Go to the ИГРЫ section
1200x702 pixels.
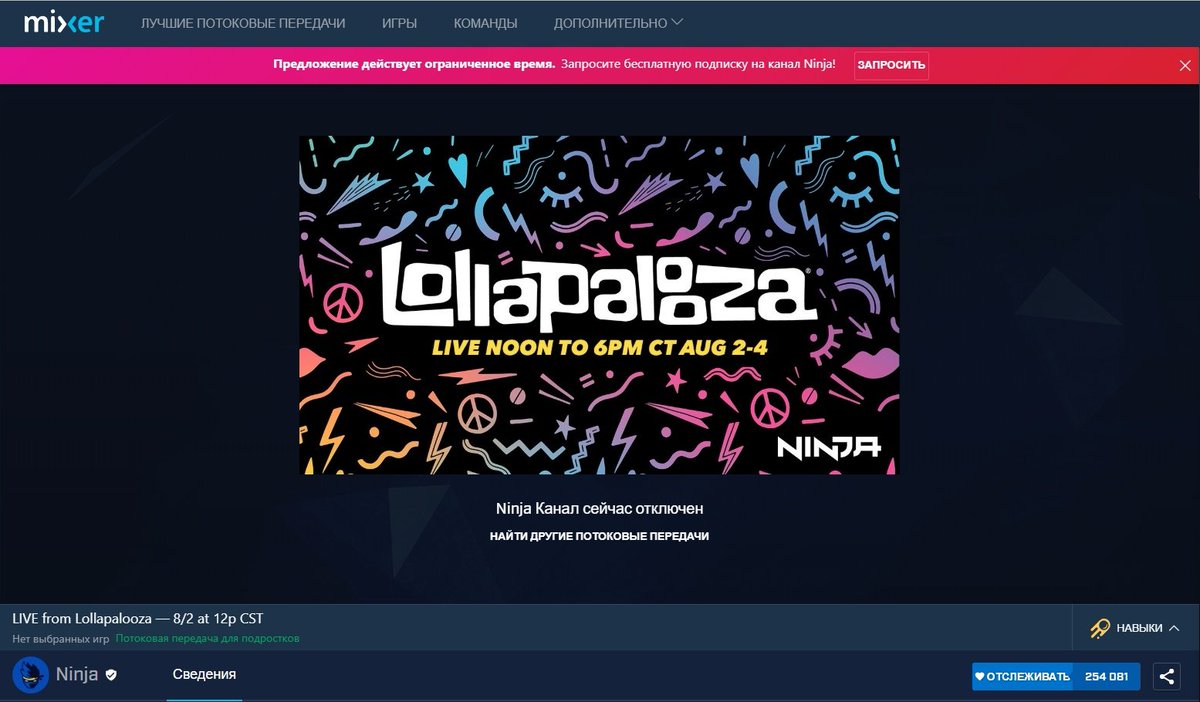[x=399, y=23]
